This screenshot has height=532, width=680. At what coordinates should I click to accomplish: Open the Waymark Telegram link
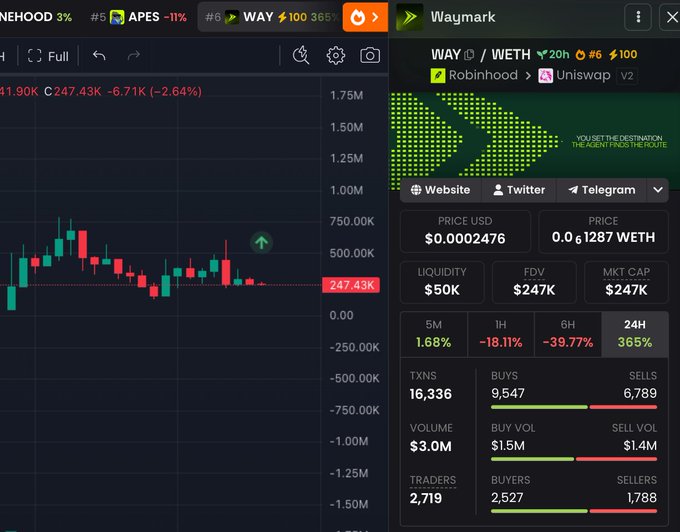point(602,190)
